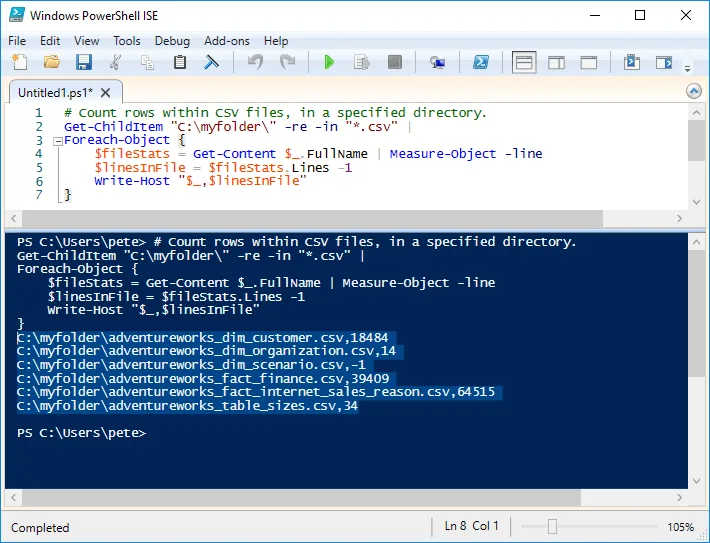
Task: Click the PS C:\Users\pete> console prompt line
Action: click(x=82, y=433)
